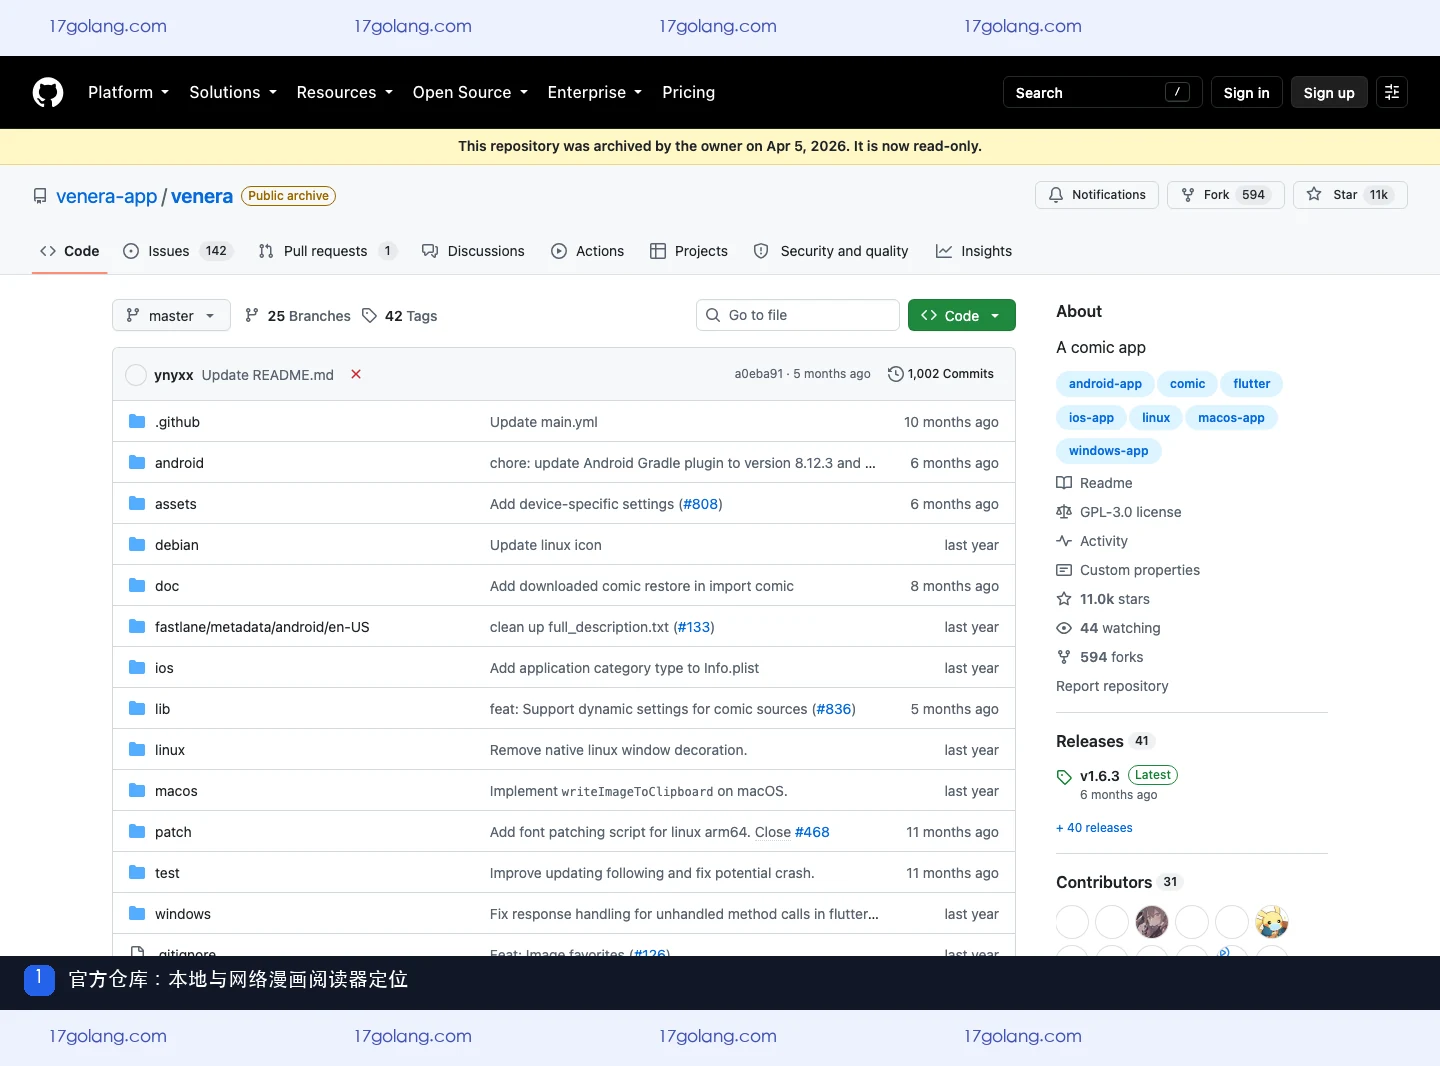
Task: Open the master branch selector
Action: tap(171, 315)
